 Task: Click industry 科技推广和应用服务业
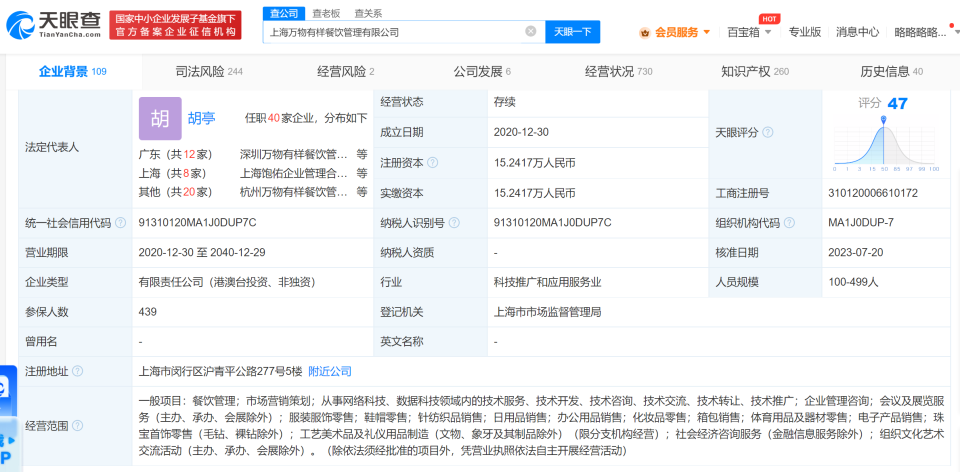547,282
